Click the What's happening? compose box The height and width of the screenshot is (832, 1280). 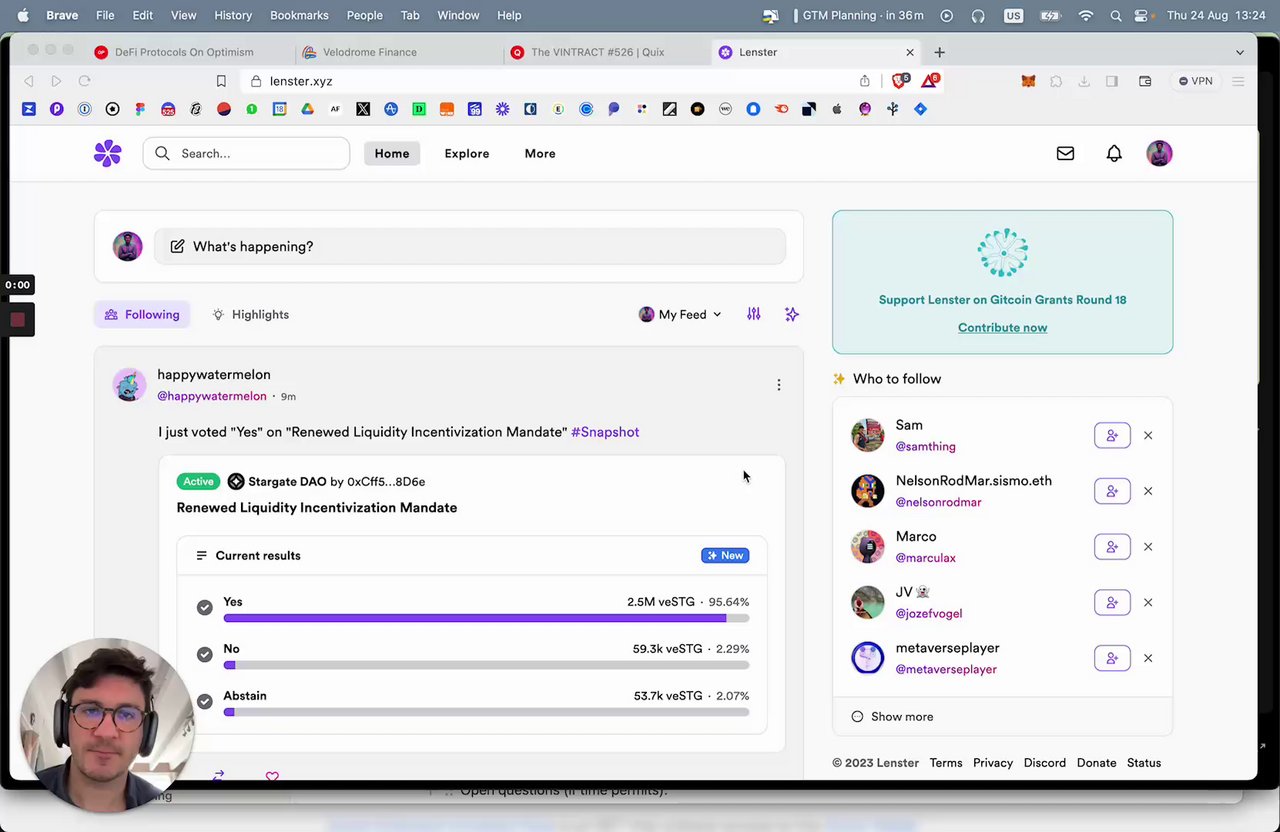[470, 246]
